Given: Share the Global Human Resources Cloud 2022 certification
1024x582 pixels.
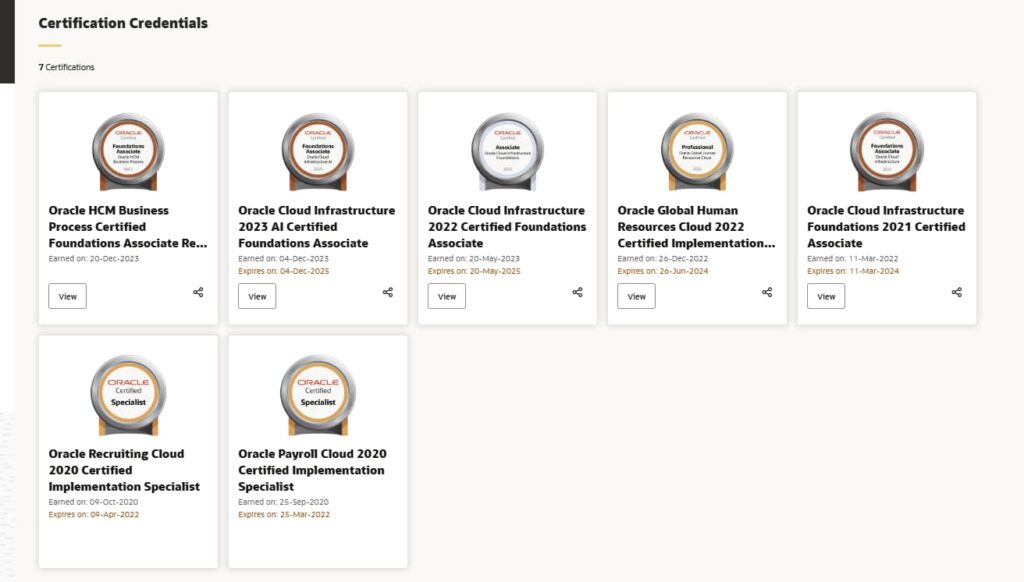Looking at the screenshot, I should click(767, 292).
